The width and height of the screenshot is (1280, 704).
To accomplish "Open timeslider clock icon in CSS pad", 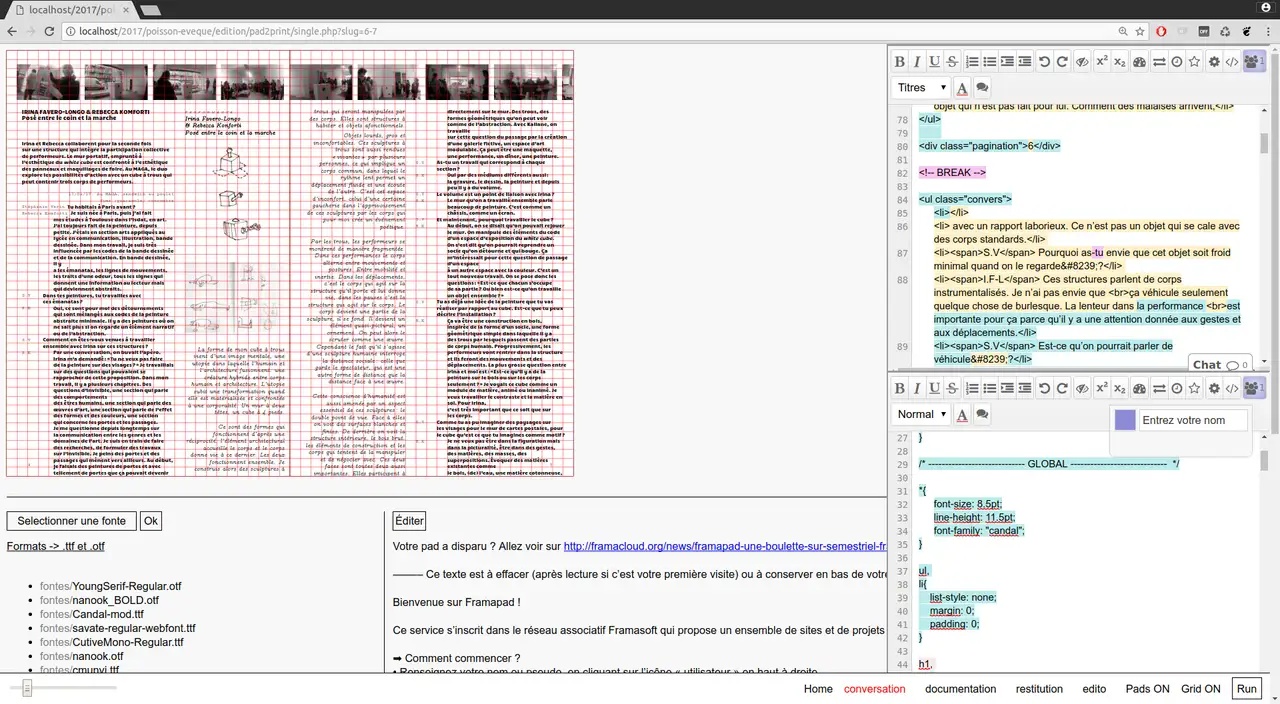I will point(1177,388).
